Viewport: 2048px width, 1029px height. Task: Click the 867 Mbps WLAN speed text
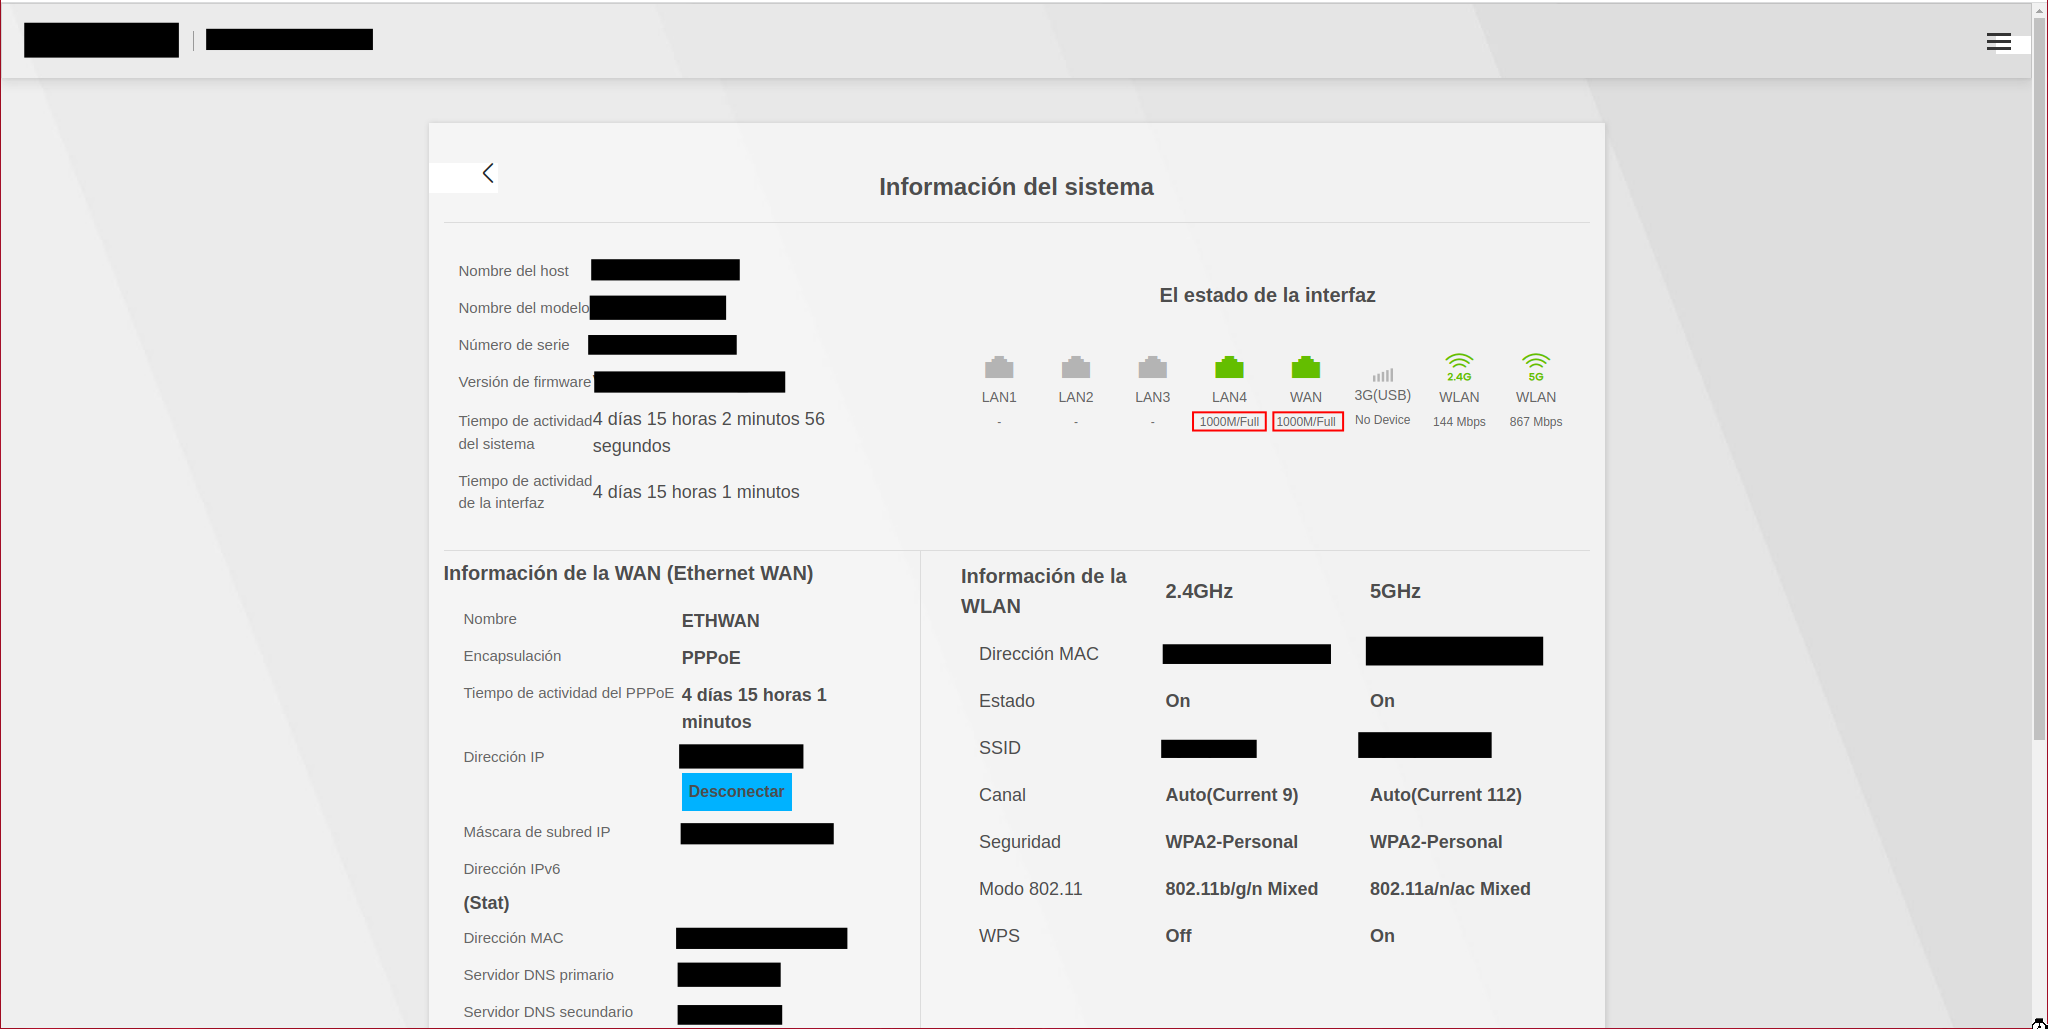pyautogui.click(x=1535, y=422)
